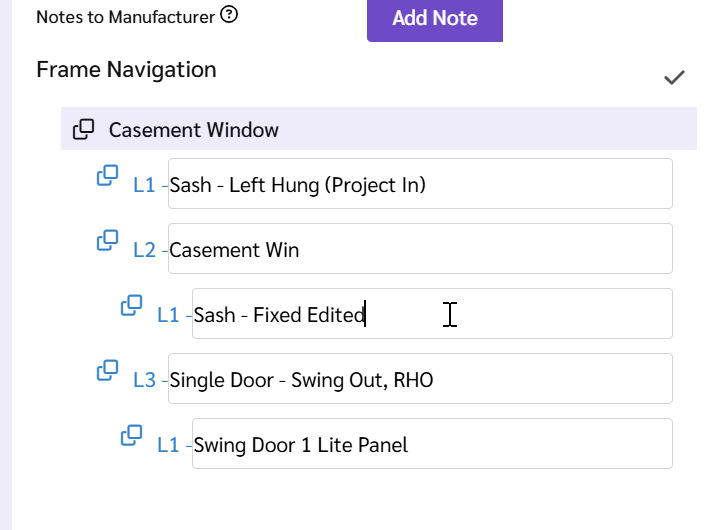Add a note to the manufacturer
Viewport: 719px width, 530px height.
click(435, 20)
